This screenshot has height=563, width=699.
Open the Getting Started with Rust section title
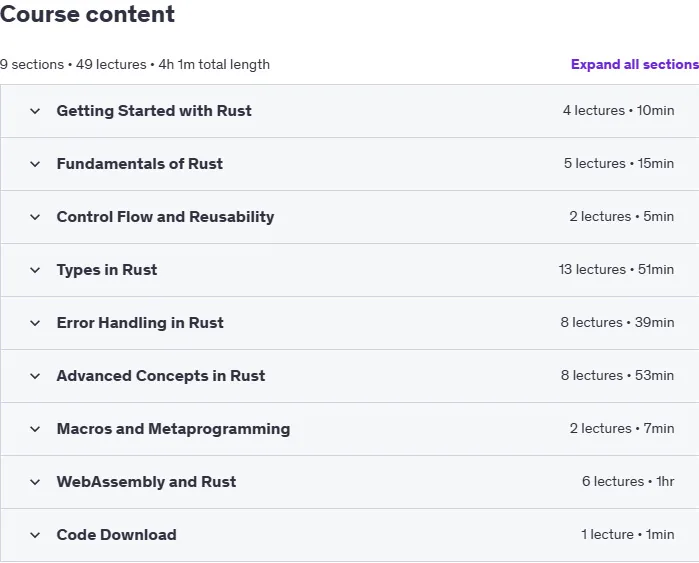[x=154, y=111]
